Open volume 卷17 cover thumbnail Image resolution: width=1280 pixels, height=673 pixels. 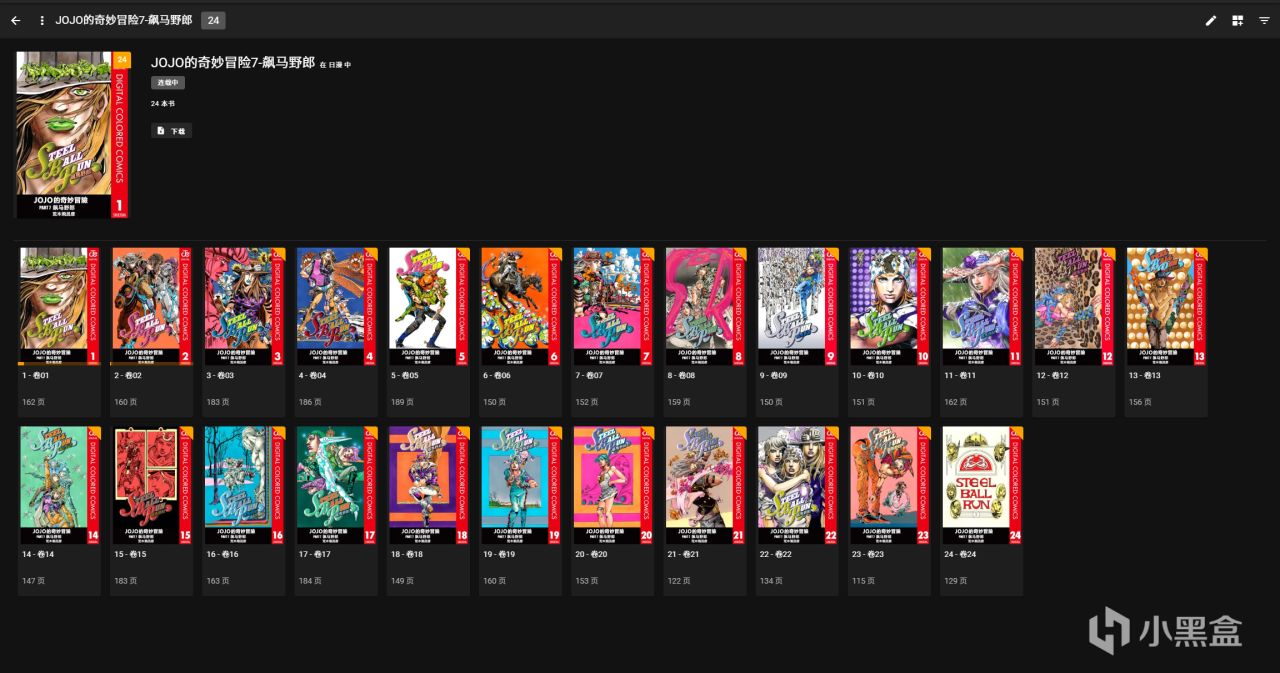coord(336,485)
